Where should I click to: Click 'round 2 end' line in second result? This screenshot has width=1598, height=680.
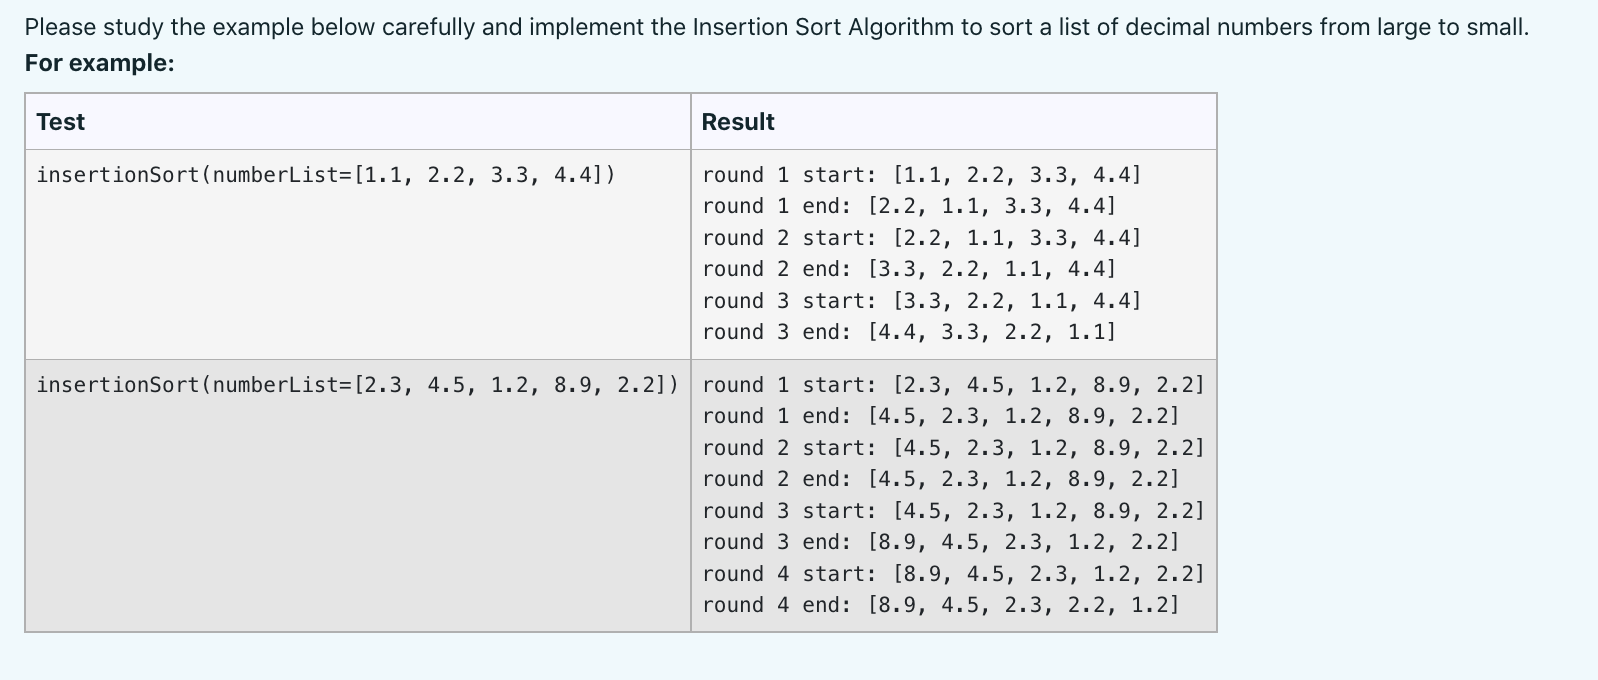pyautogui.click(x=940, y=479)
